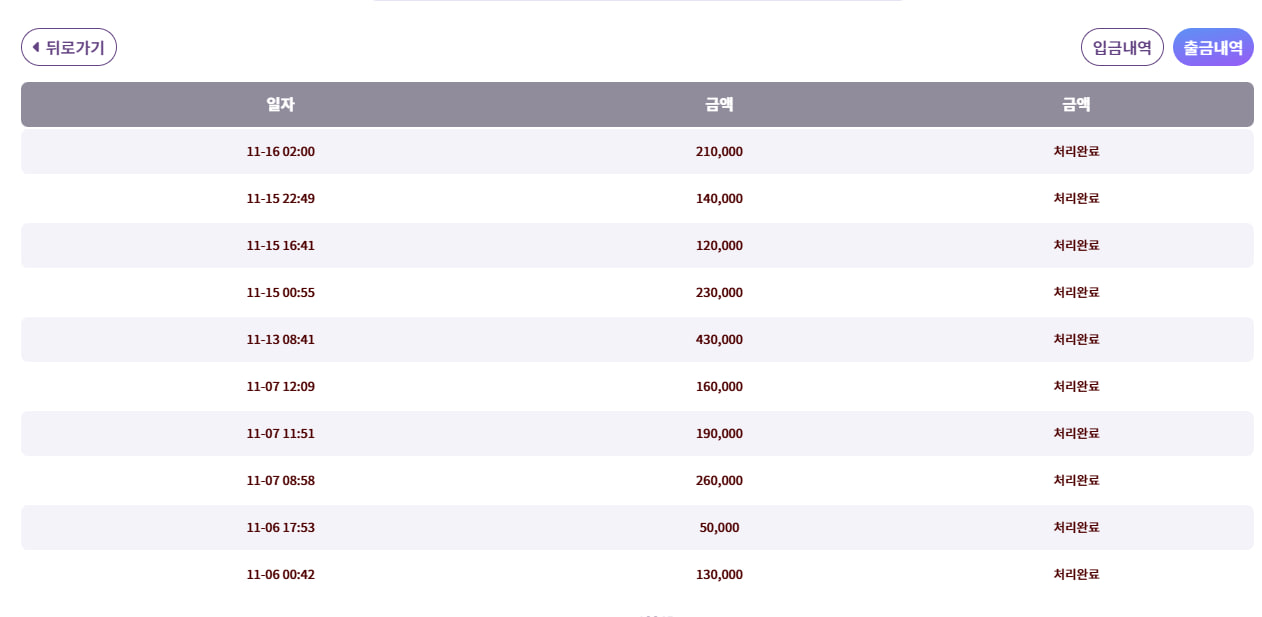Click 처리완료 status in the 260,000 row
This screenshot has width=1262, height=617.
pos(1076,481)
